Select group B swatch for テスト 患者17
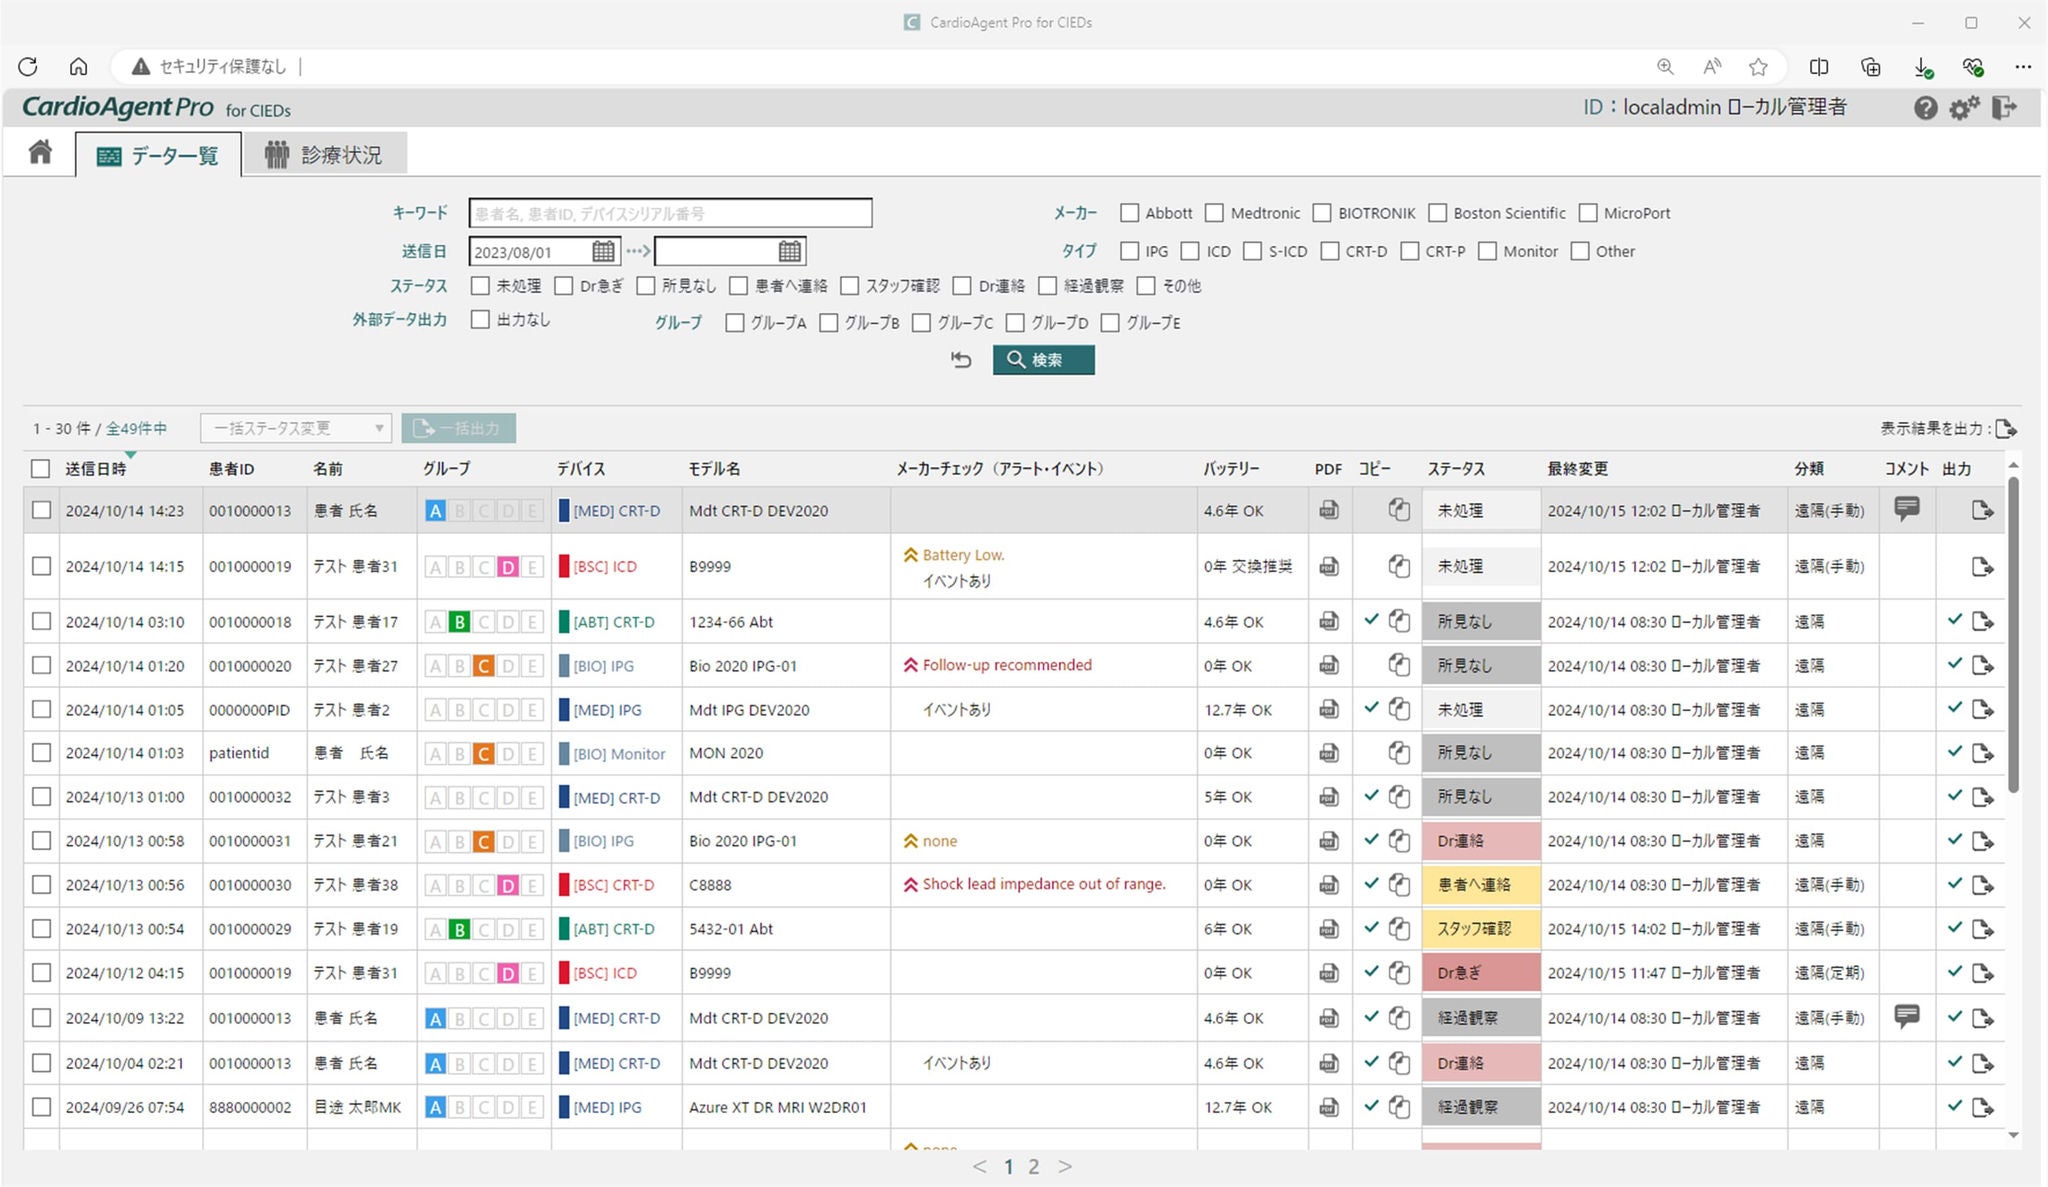Viewport: 2048px width, 1187px height. [x=459, y=622]
